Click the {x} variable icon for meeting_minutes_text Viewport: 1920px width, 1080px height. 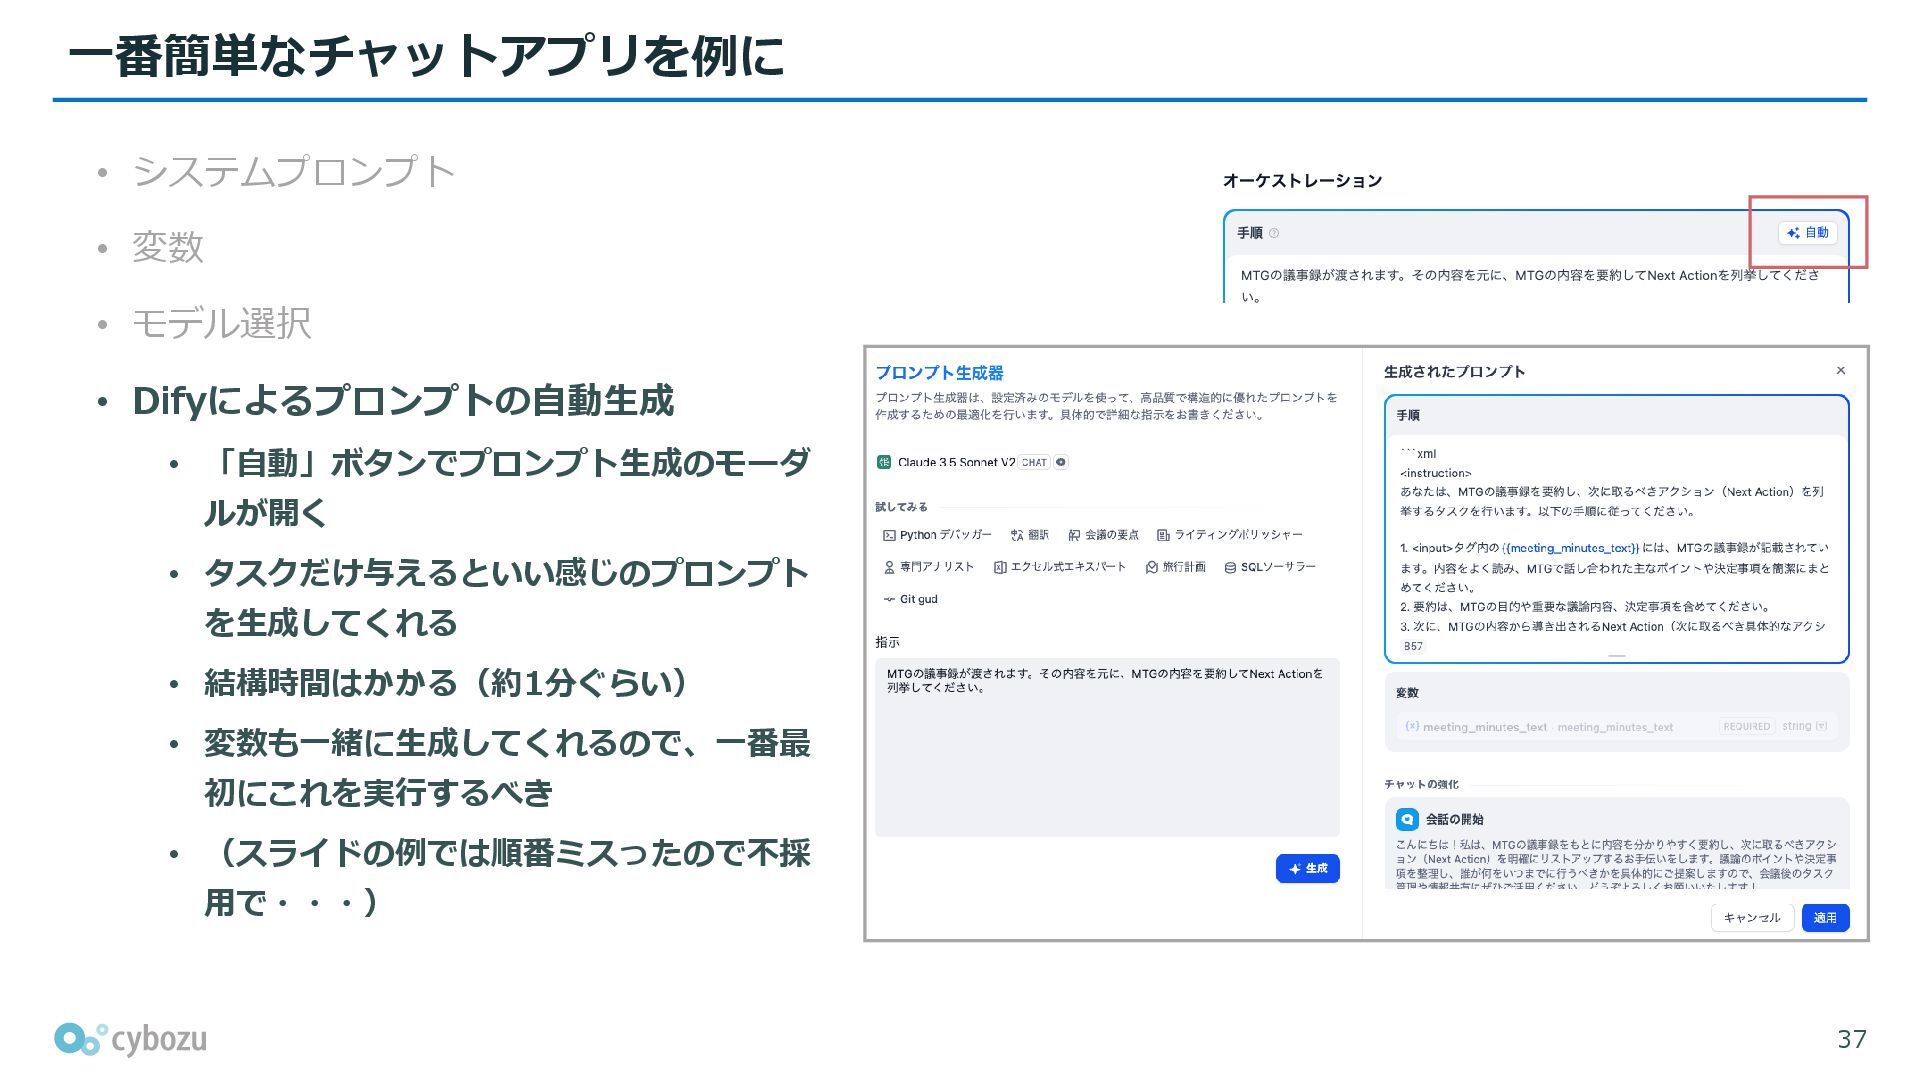[x=1412, y=726]
